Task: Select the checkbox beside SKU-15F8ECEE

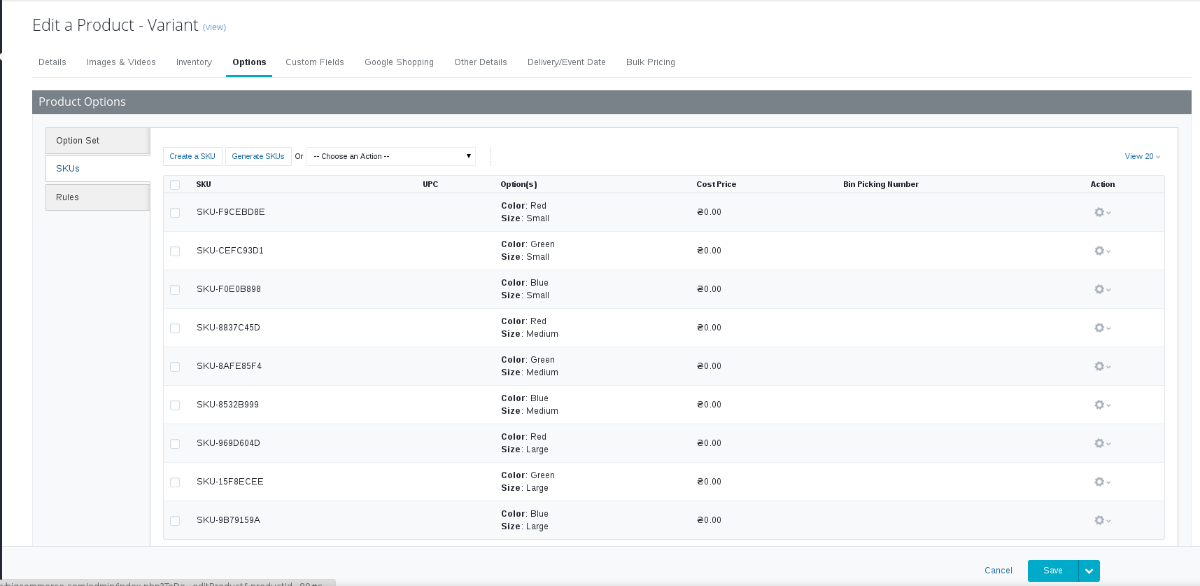Action: coord(175,482)
